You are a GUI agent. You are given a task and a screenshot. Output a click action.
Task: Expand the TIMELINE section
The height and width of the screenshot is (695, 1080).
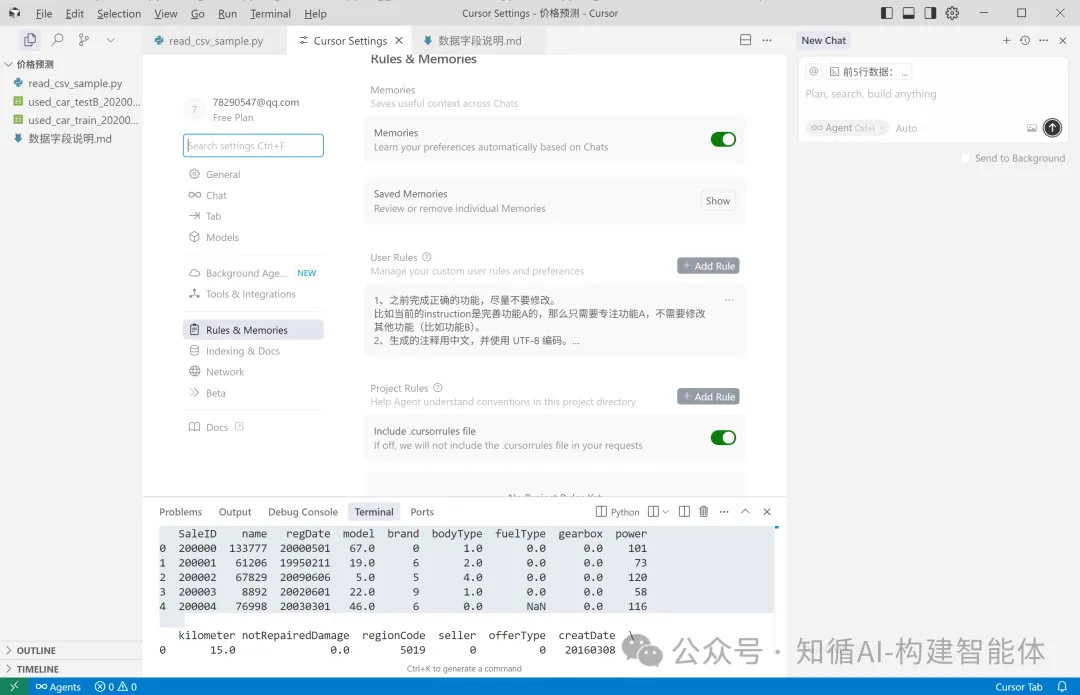point(37,669)
